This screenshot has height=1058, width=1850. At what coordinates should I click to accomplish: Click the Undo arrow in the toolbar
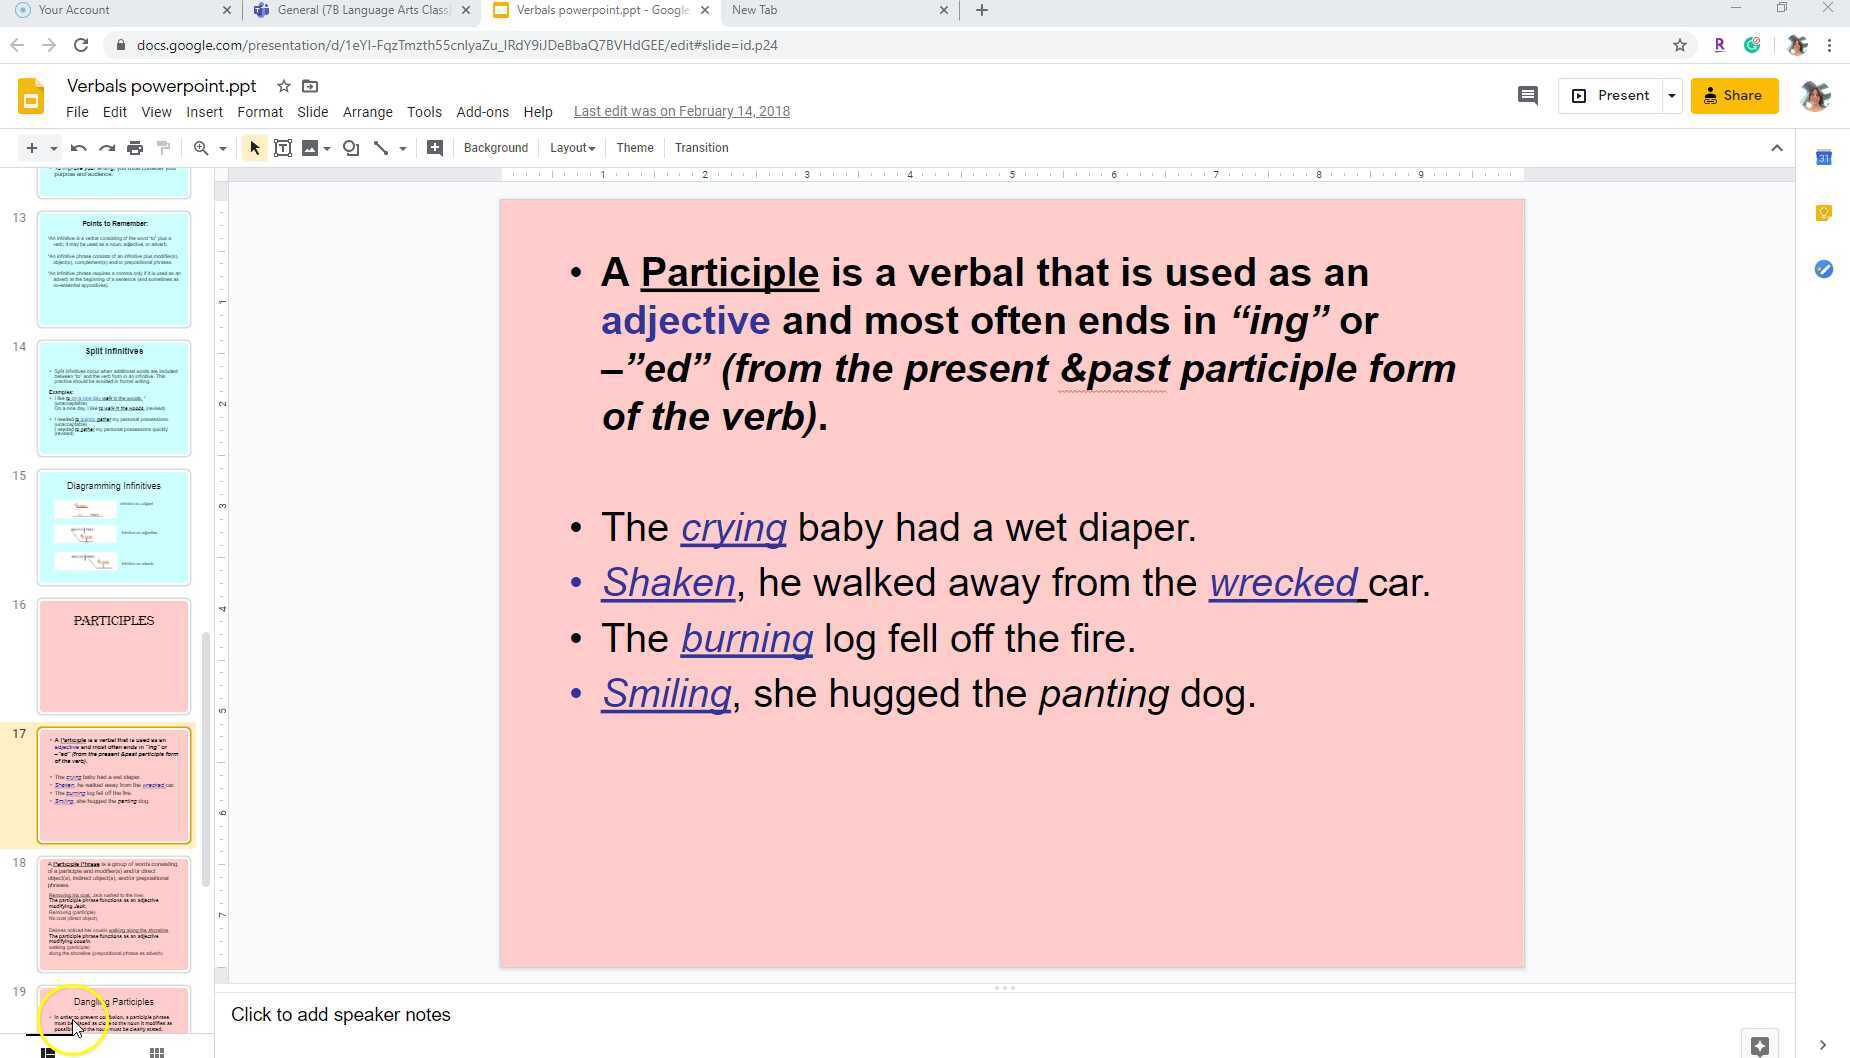pos(78,148)
